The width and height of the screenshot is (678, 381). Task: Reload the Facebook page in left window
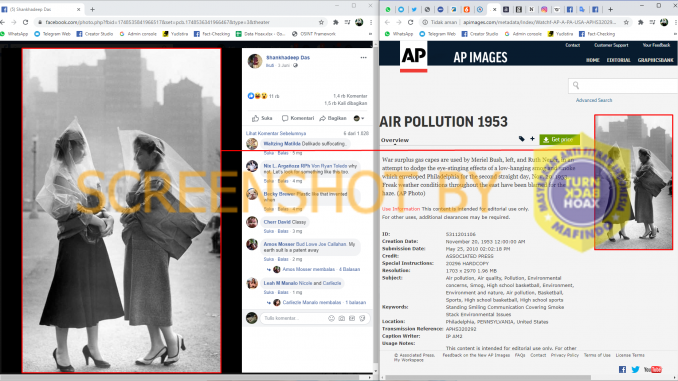point(26,22)
